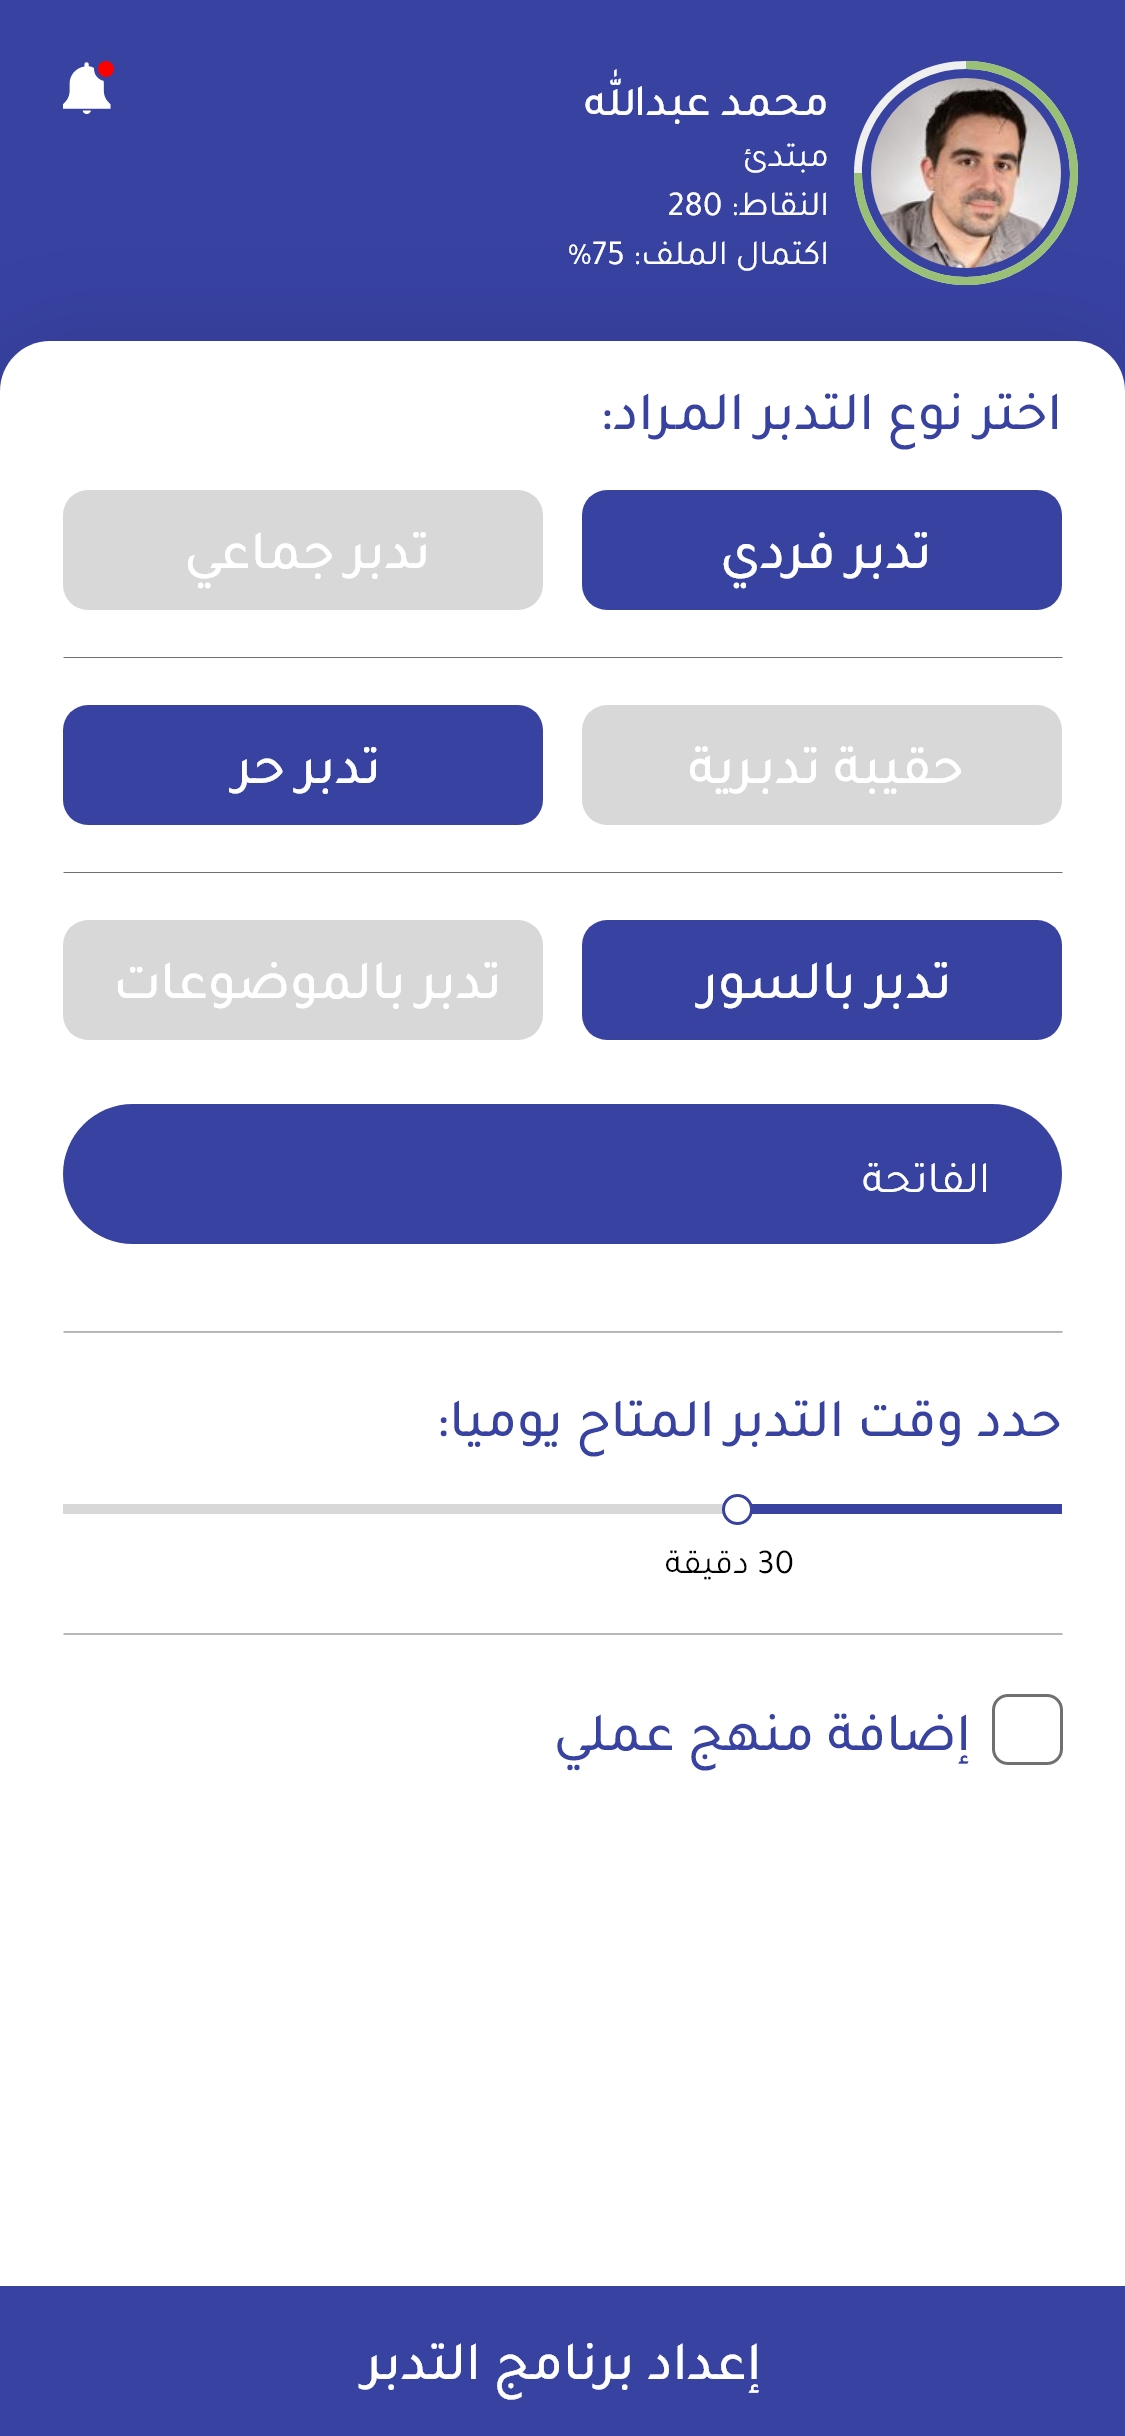Switch to تدبر بالسور mode

pyautogui.click(x=822, y=980)
